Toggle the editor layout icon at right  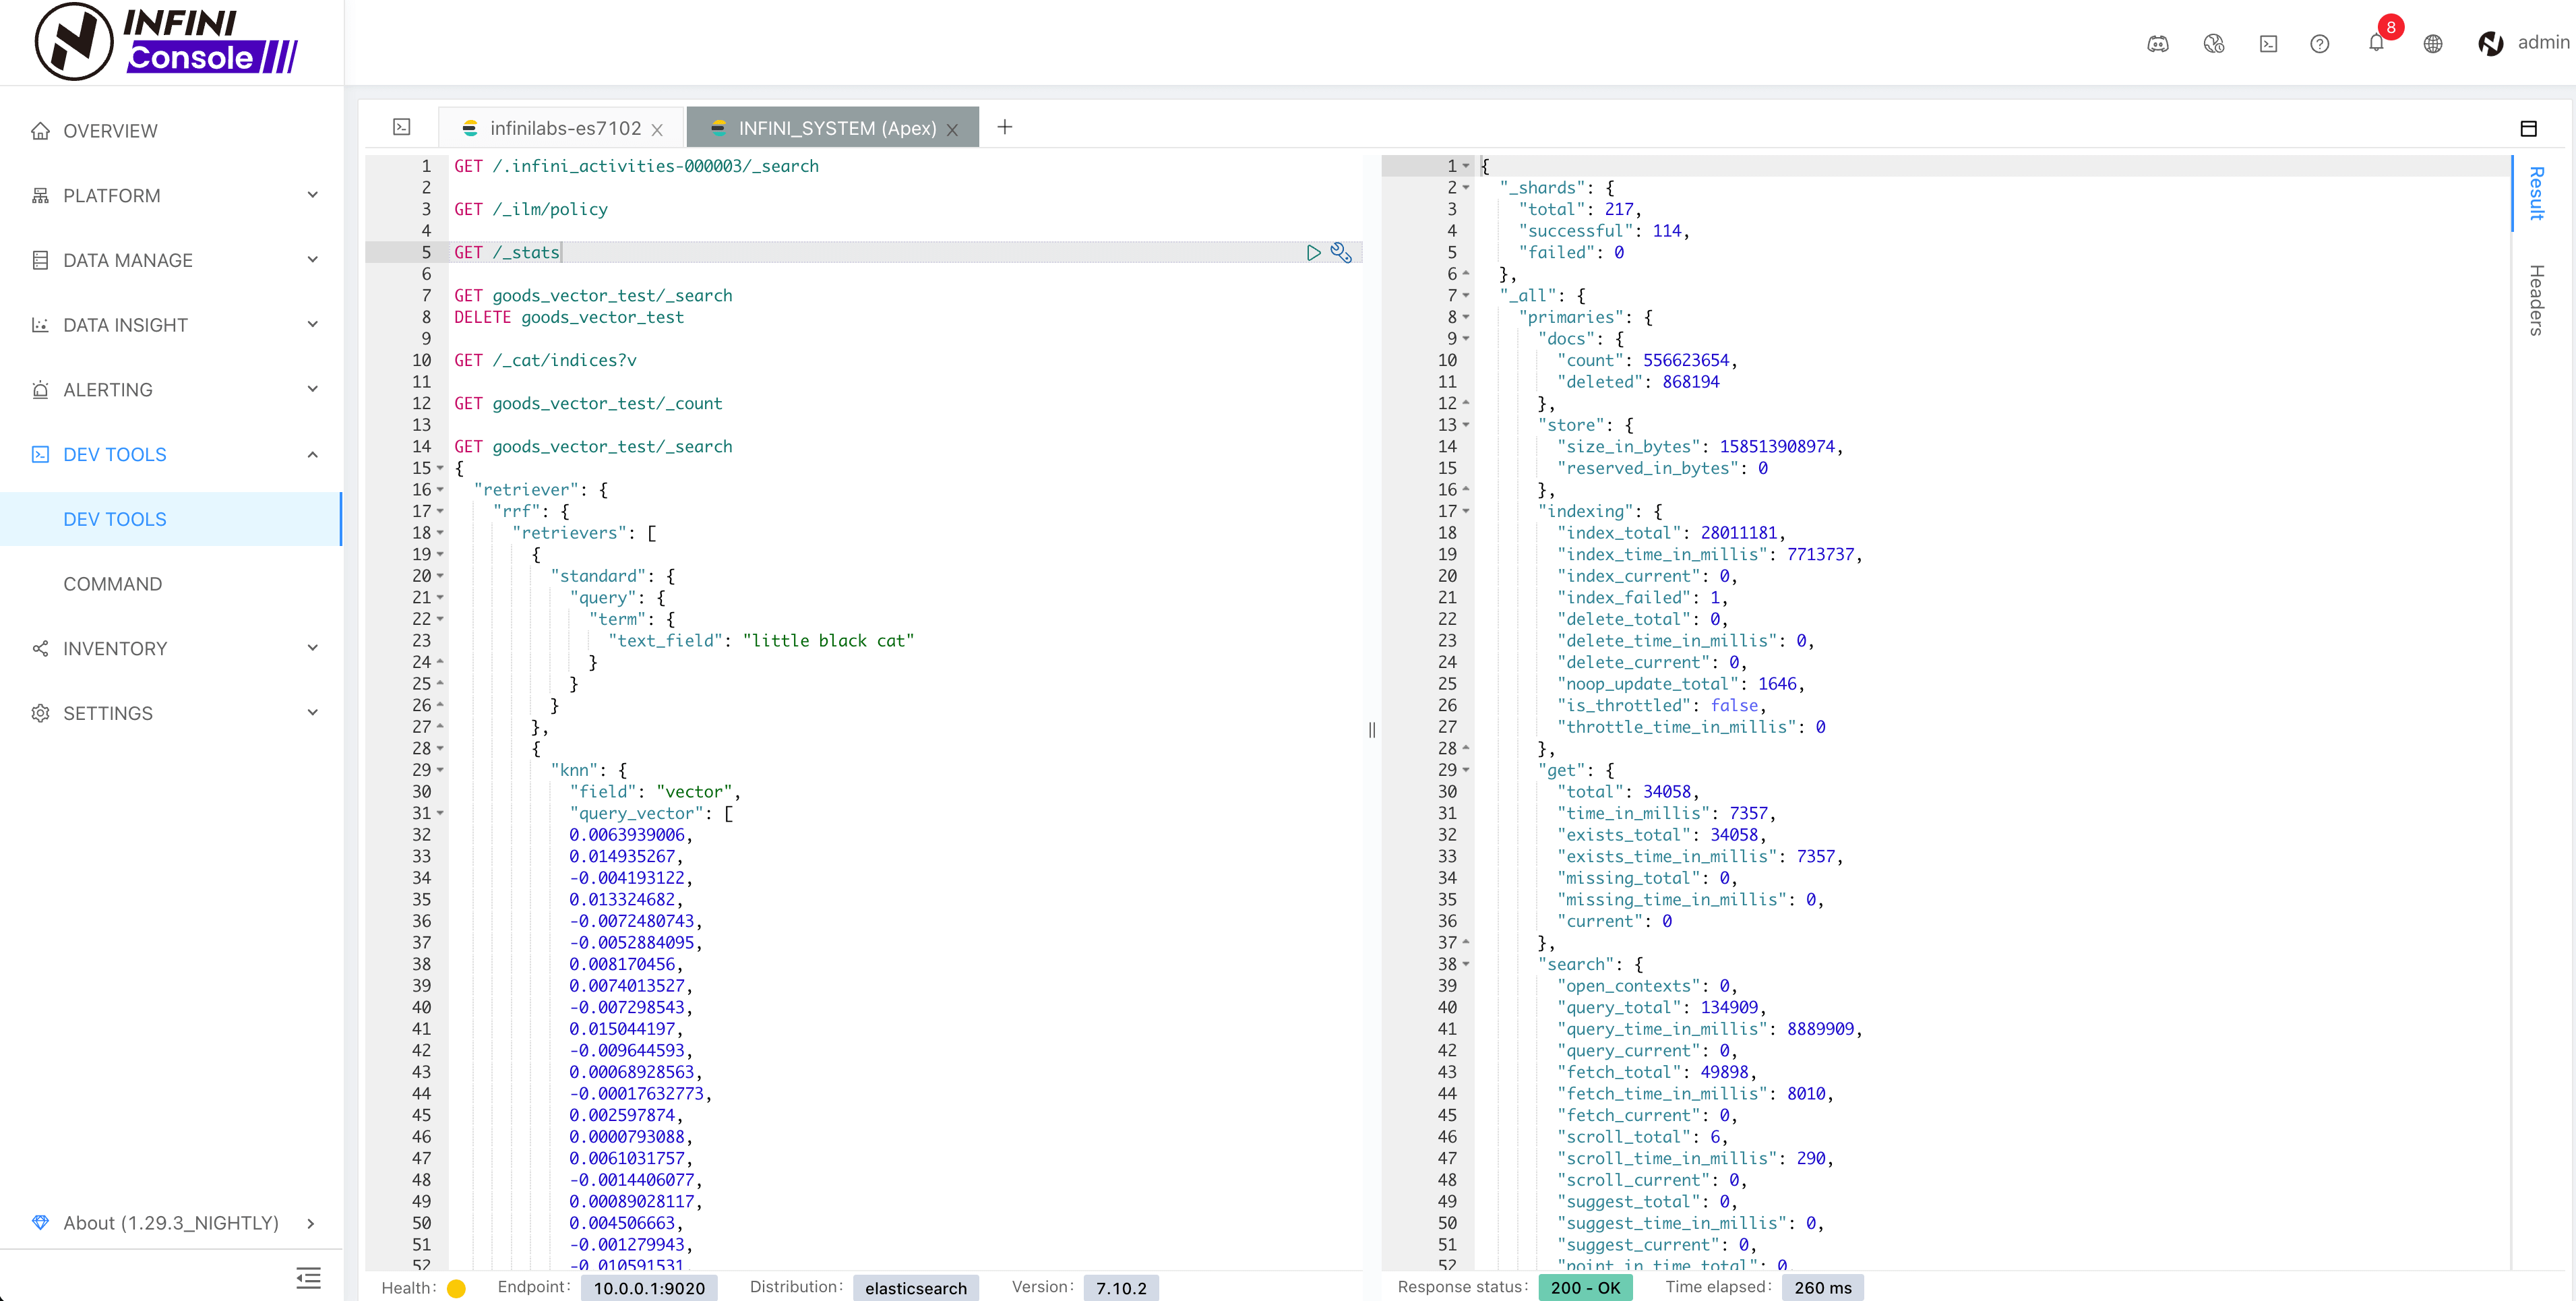coord(2528,128)
